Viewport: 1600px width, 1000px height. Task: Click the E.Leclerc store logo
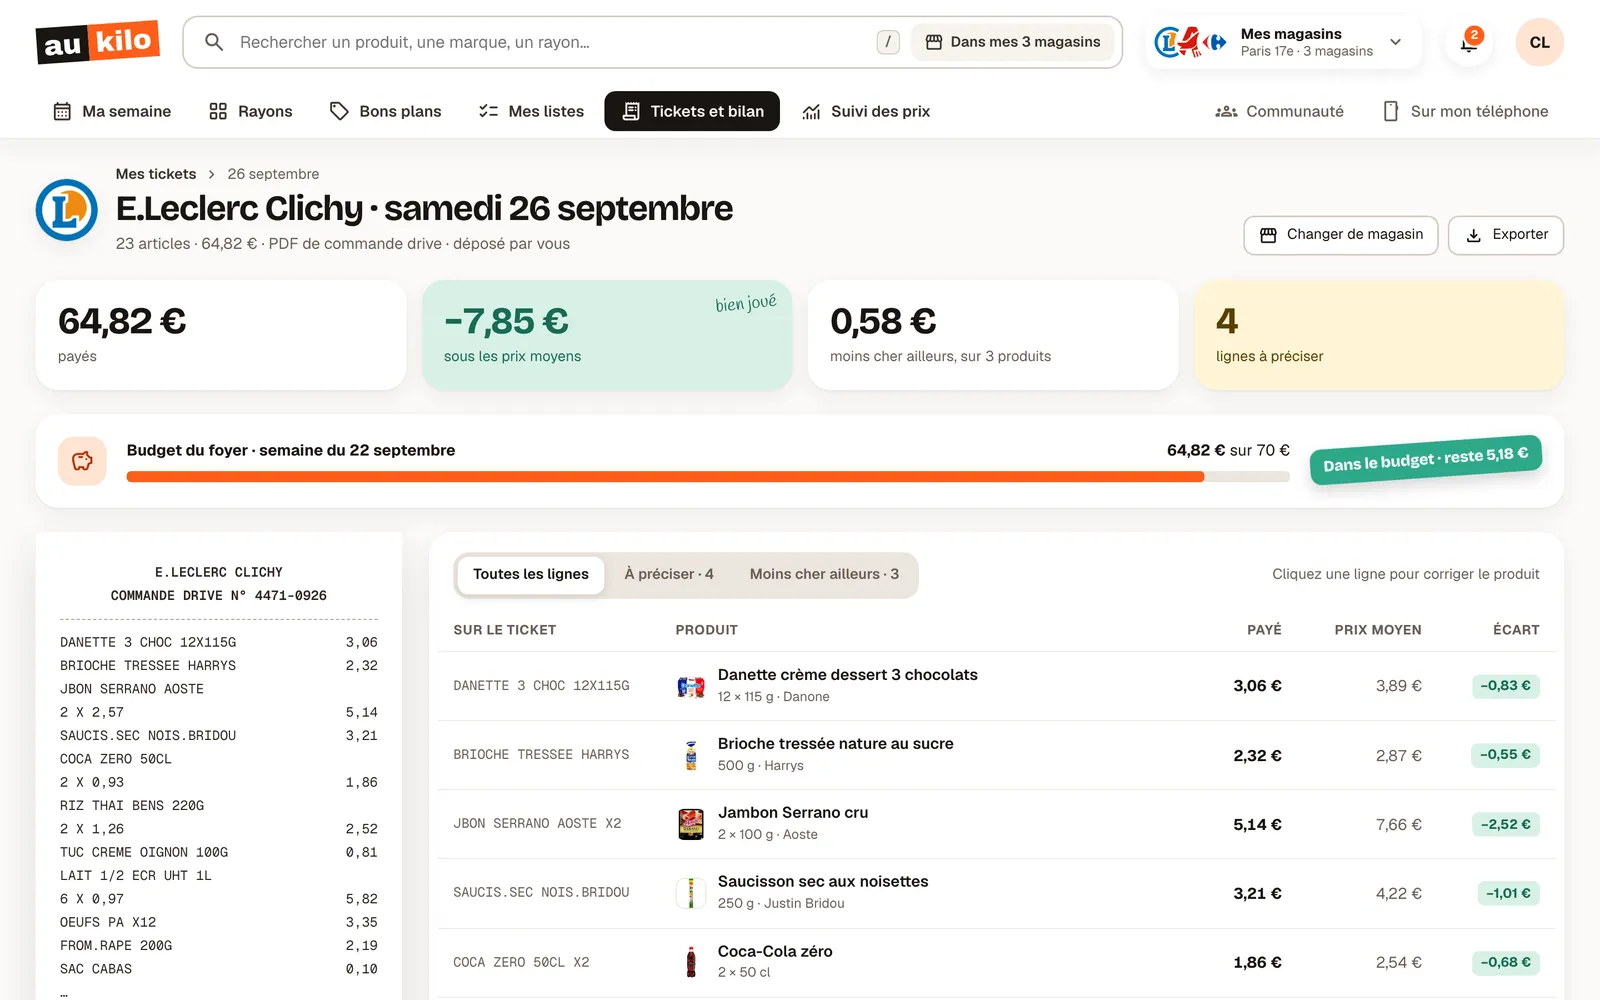[67, 210]
